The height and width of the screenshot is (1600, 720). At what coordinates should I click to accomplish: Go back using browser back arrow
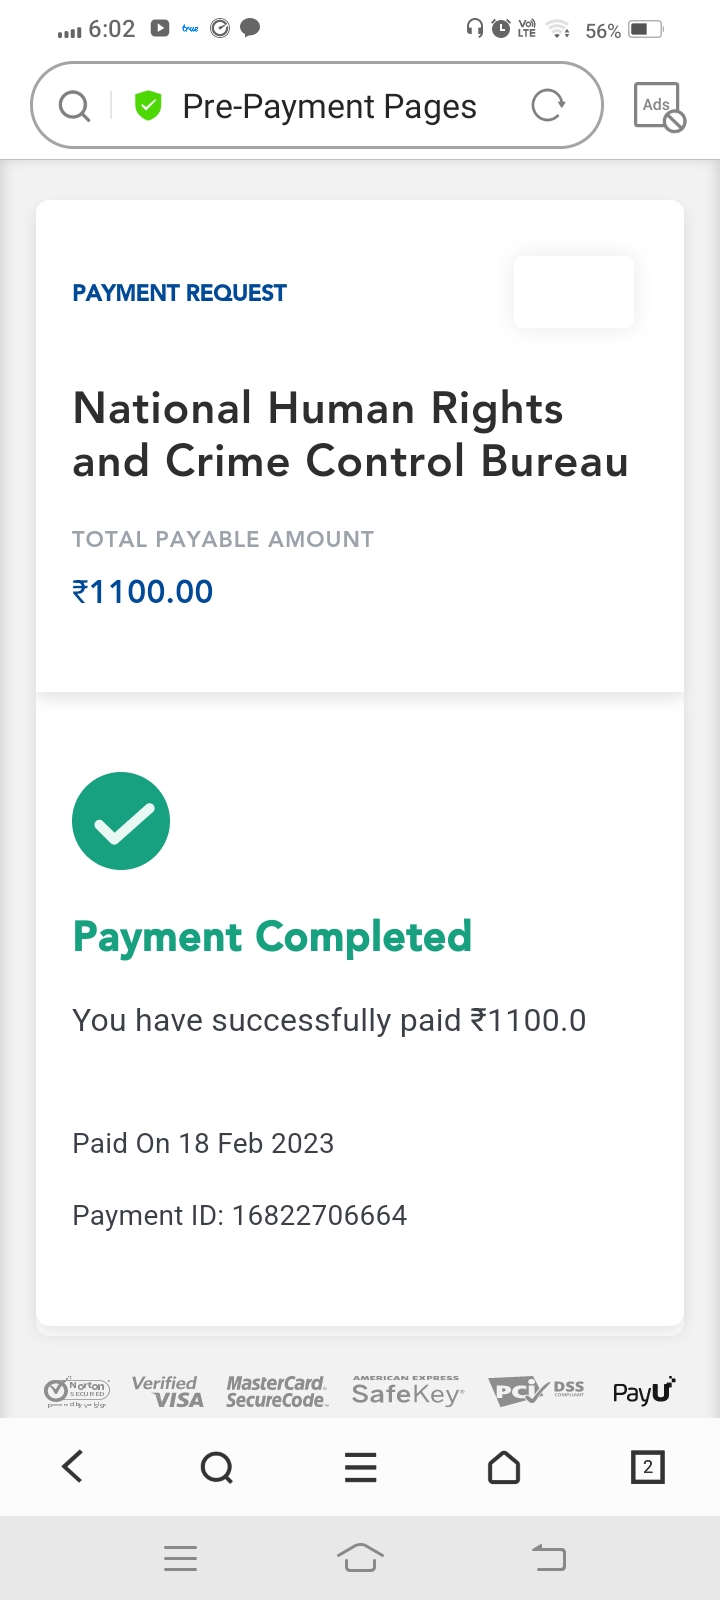point(73,1467)
